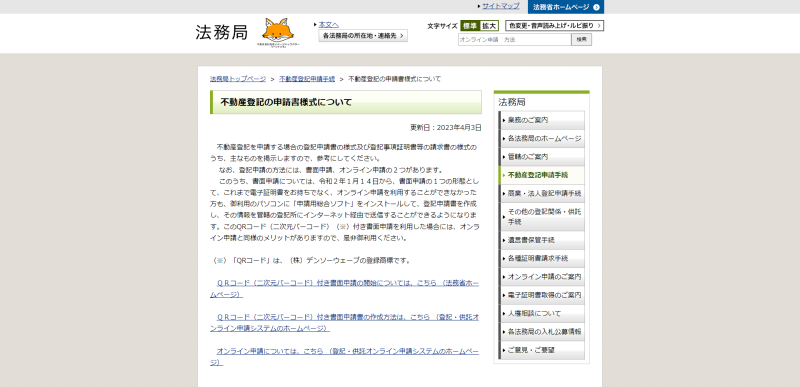Set text size to 標準
800x387 pixels.
(470, 25)
